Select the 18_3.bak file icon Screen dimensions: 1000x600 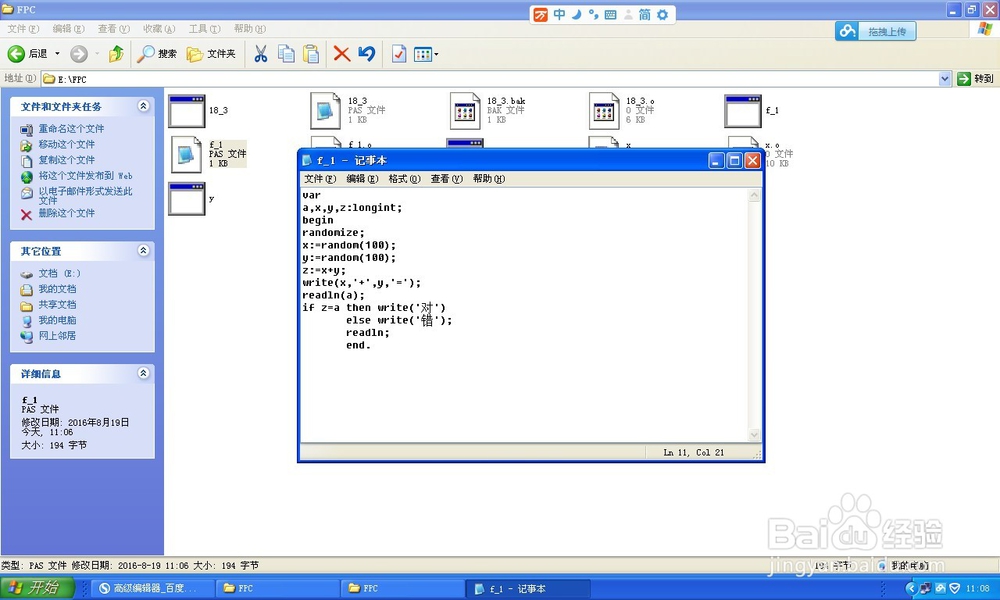(465, 111)
